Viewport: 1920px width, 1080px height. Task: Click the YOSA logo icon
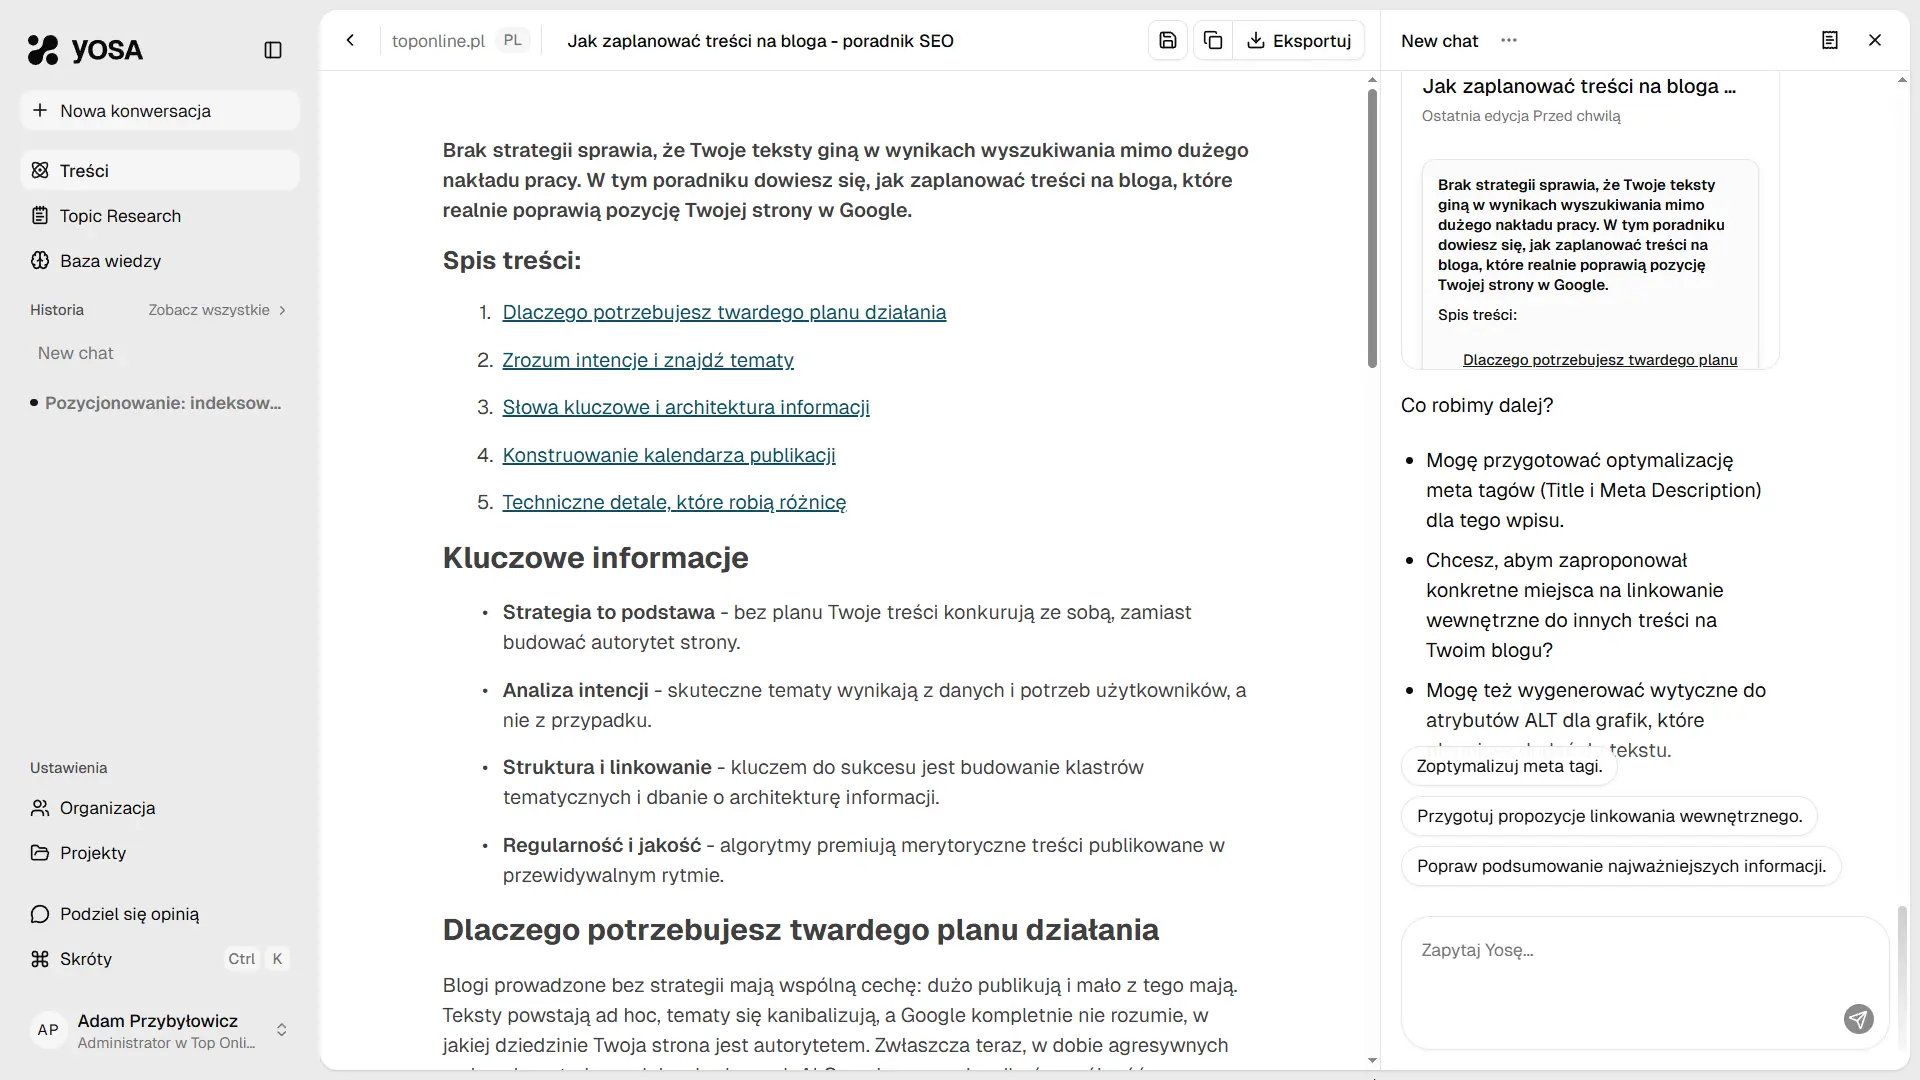[x=43, y=50]
